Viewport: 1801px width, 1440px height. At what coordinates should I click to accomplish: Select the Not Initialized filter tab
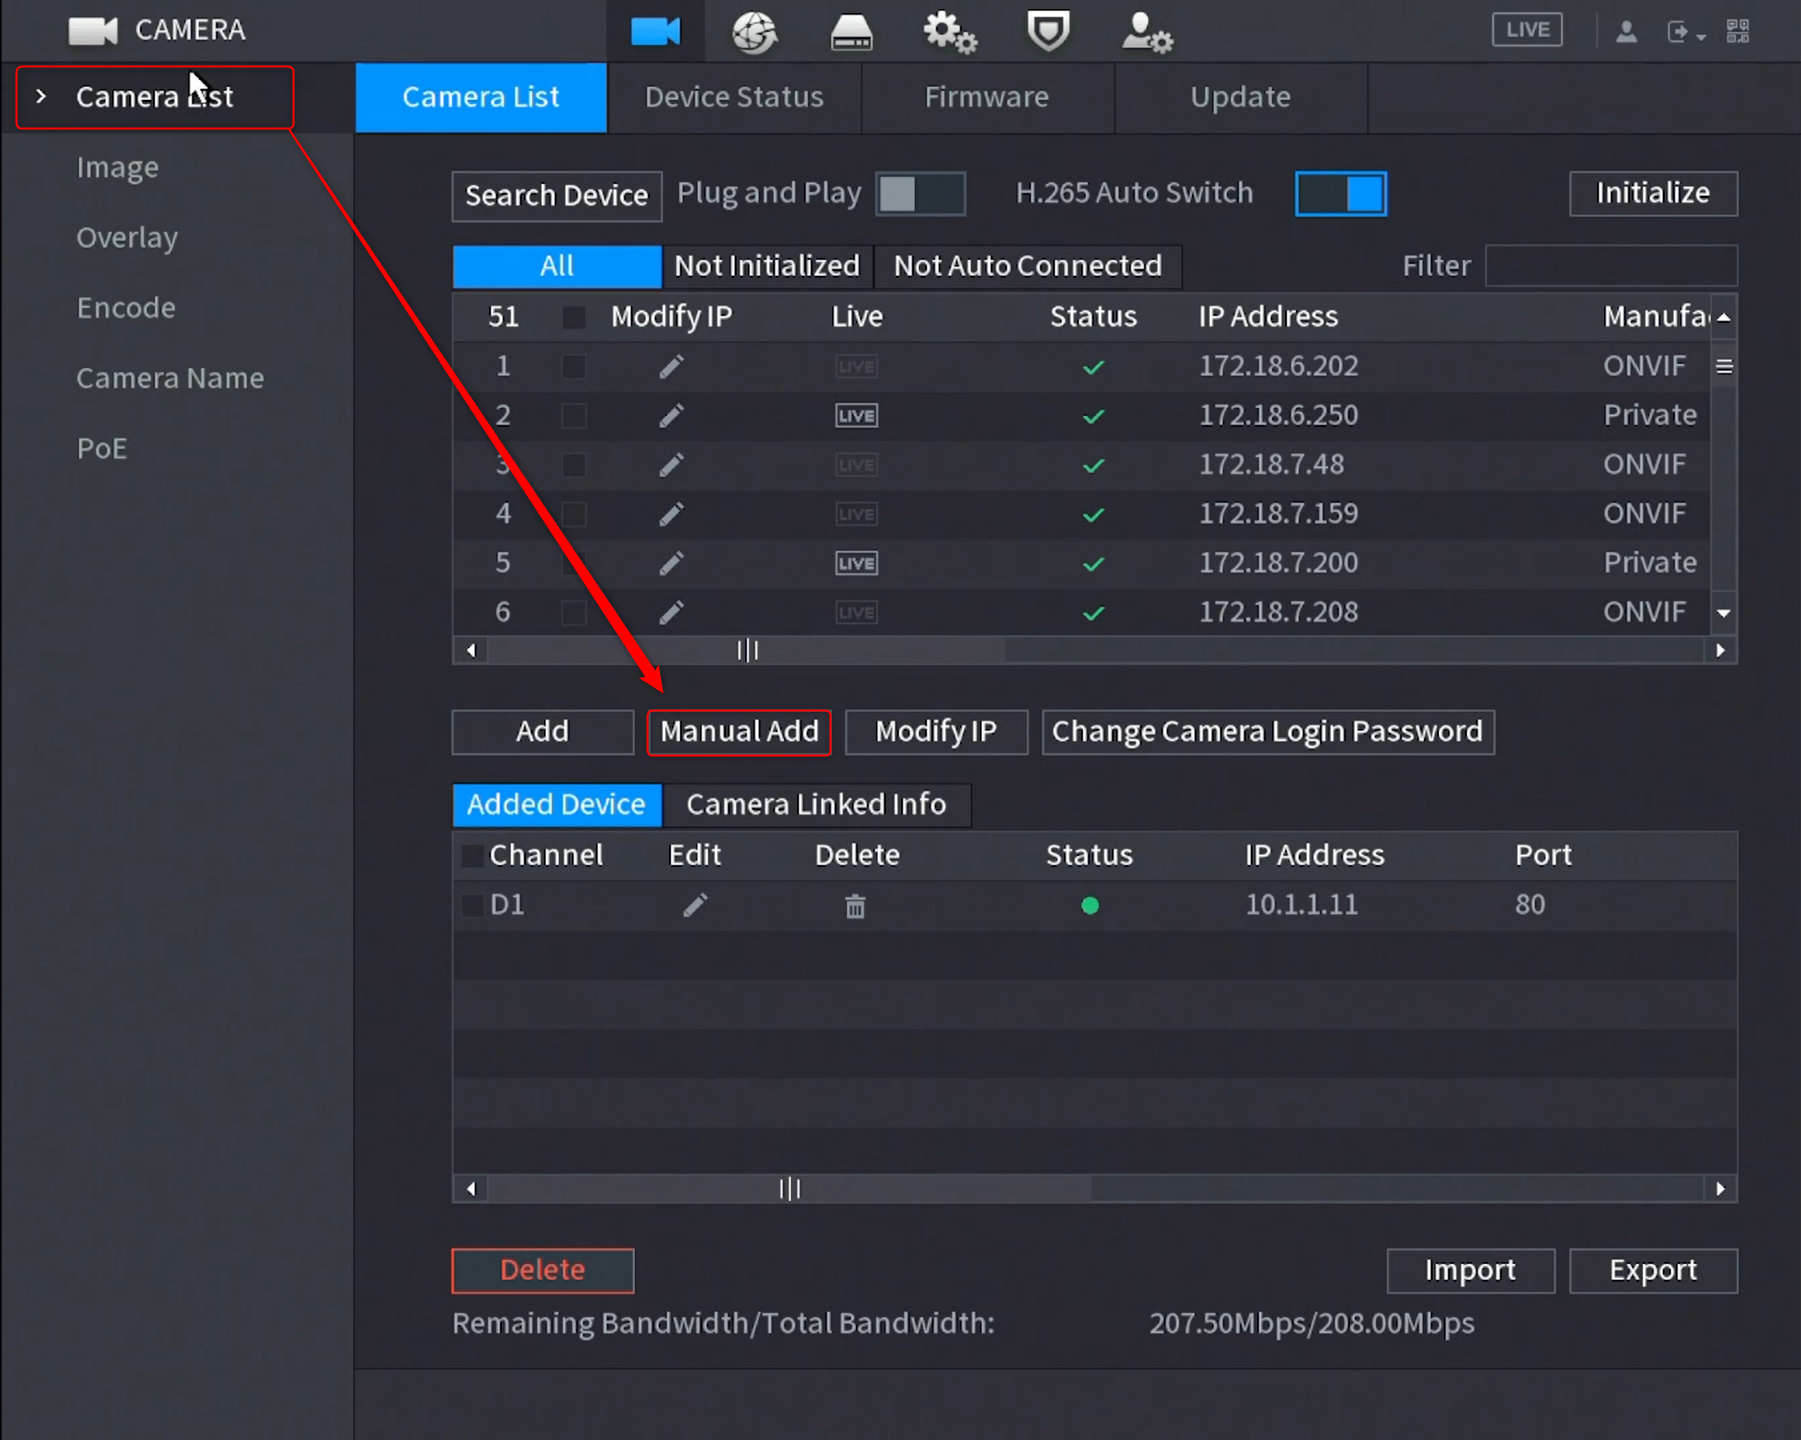click(767, 266)
